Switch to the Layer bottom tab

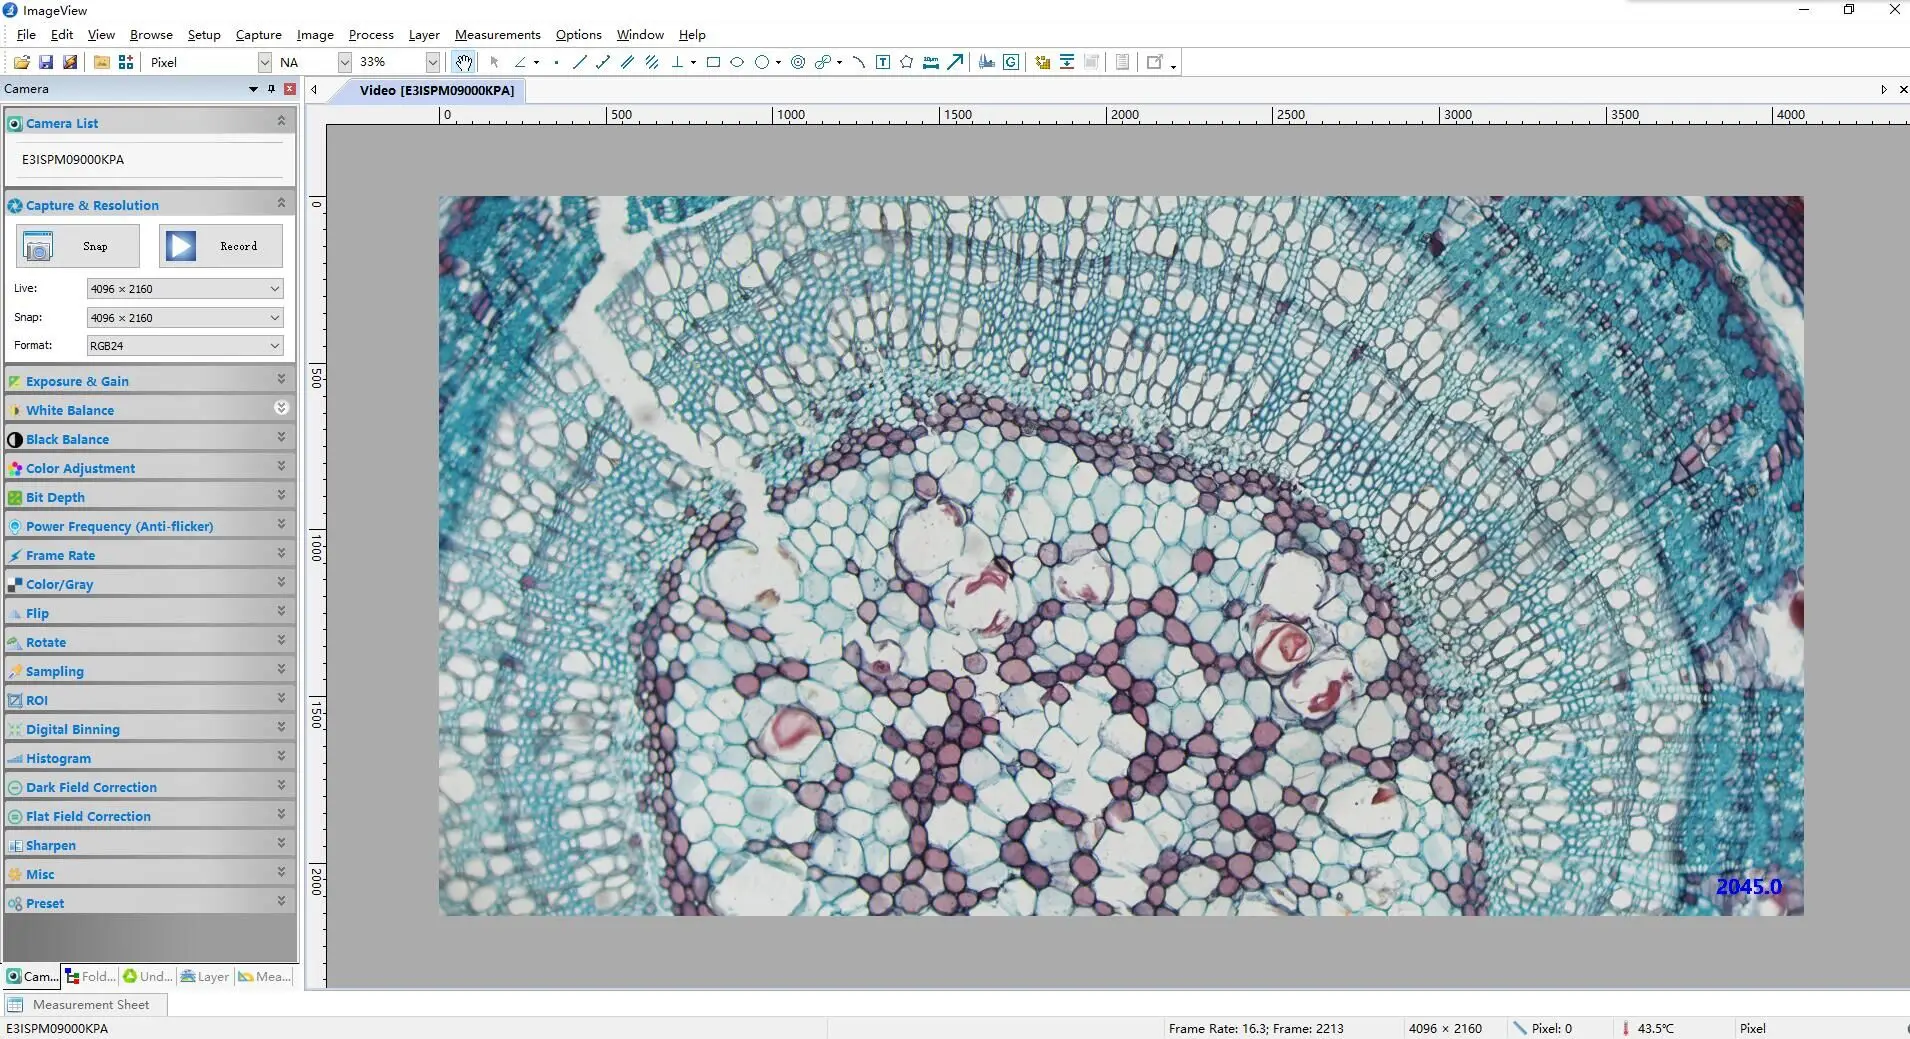pos(205,977)
